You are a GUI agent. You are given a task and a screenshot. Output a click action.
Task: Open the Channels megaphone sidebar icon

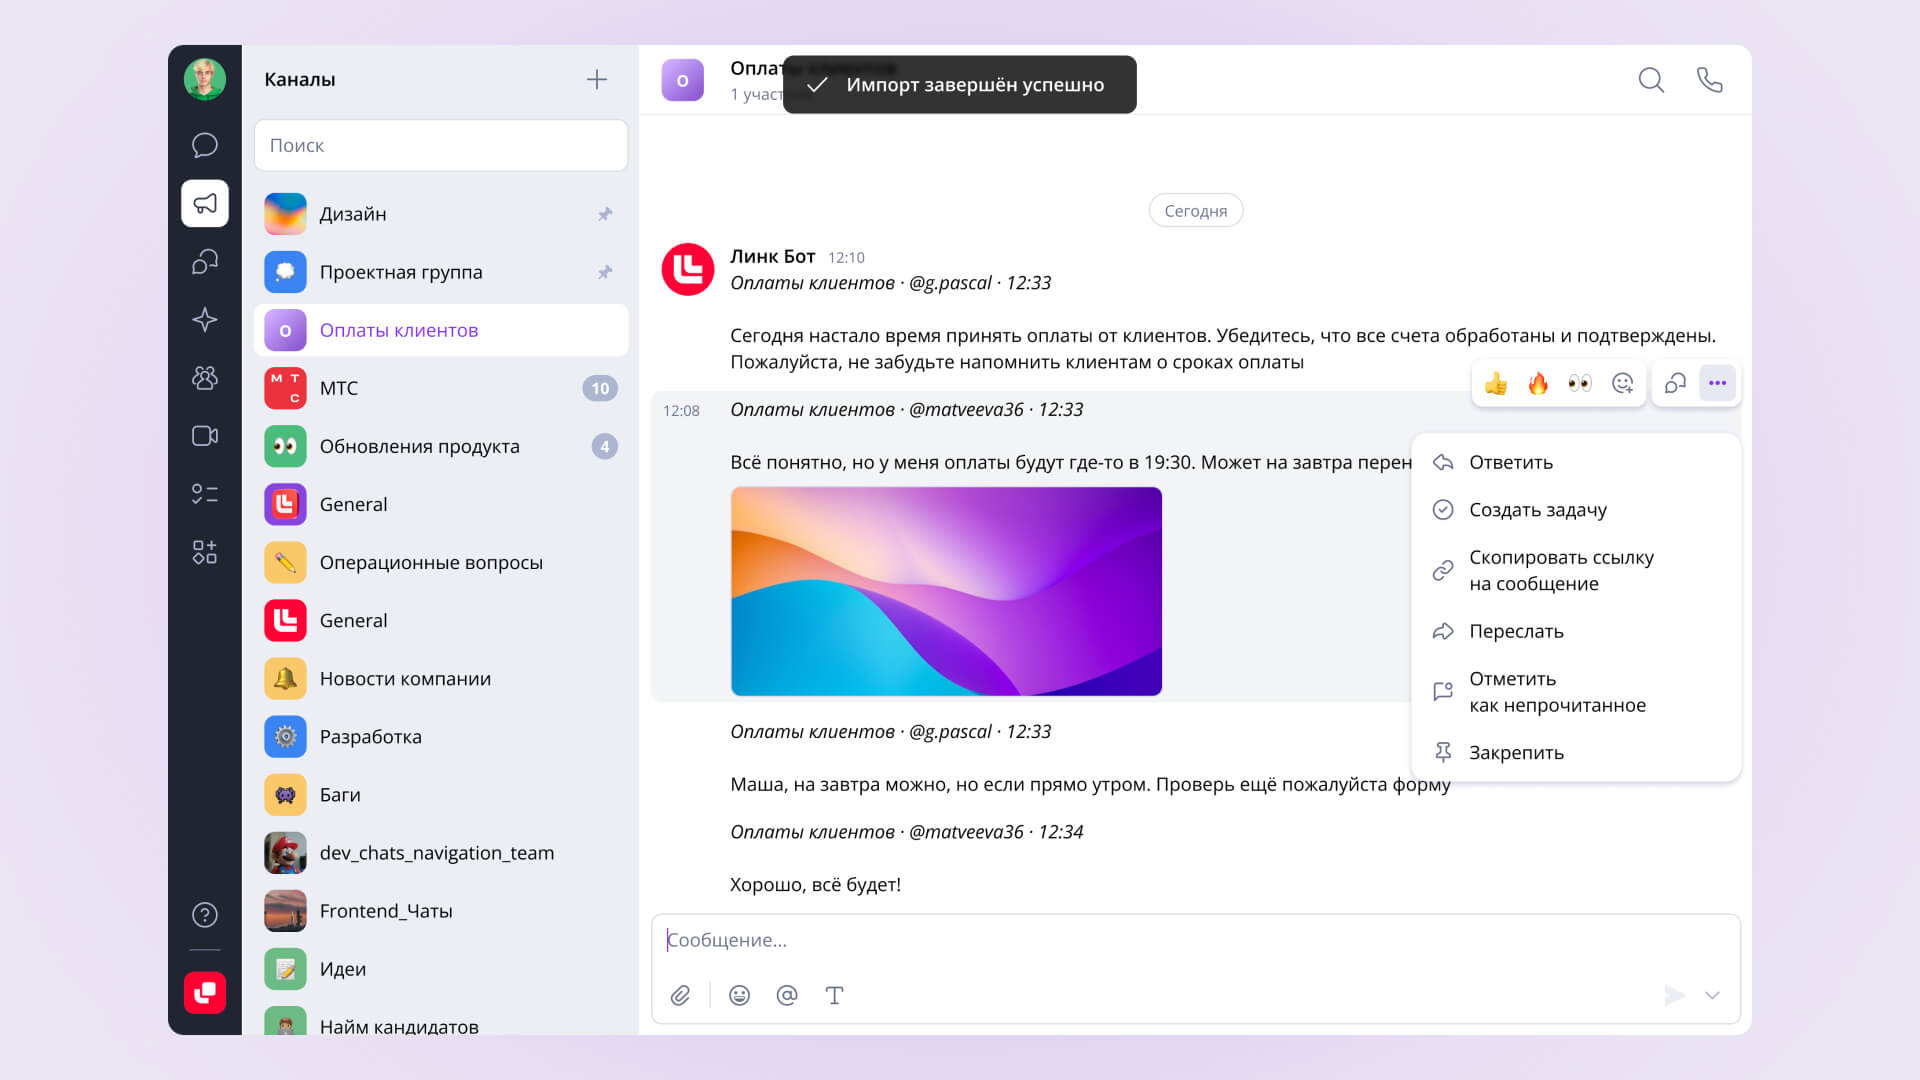tap(205, 204)
